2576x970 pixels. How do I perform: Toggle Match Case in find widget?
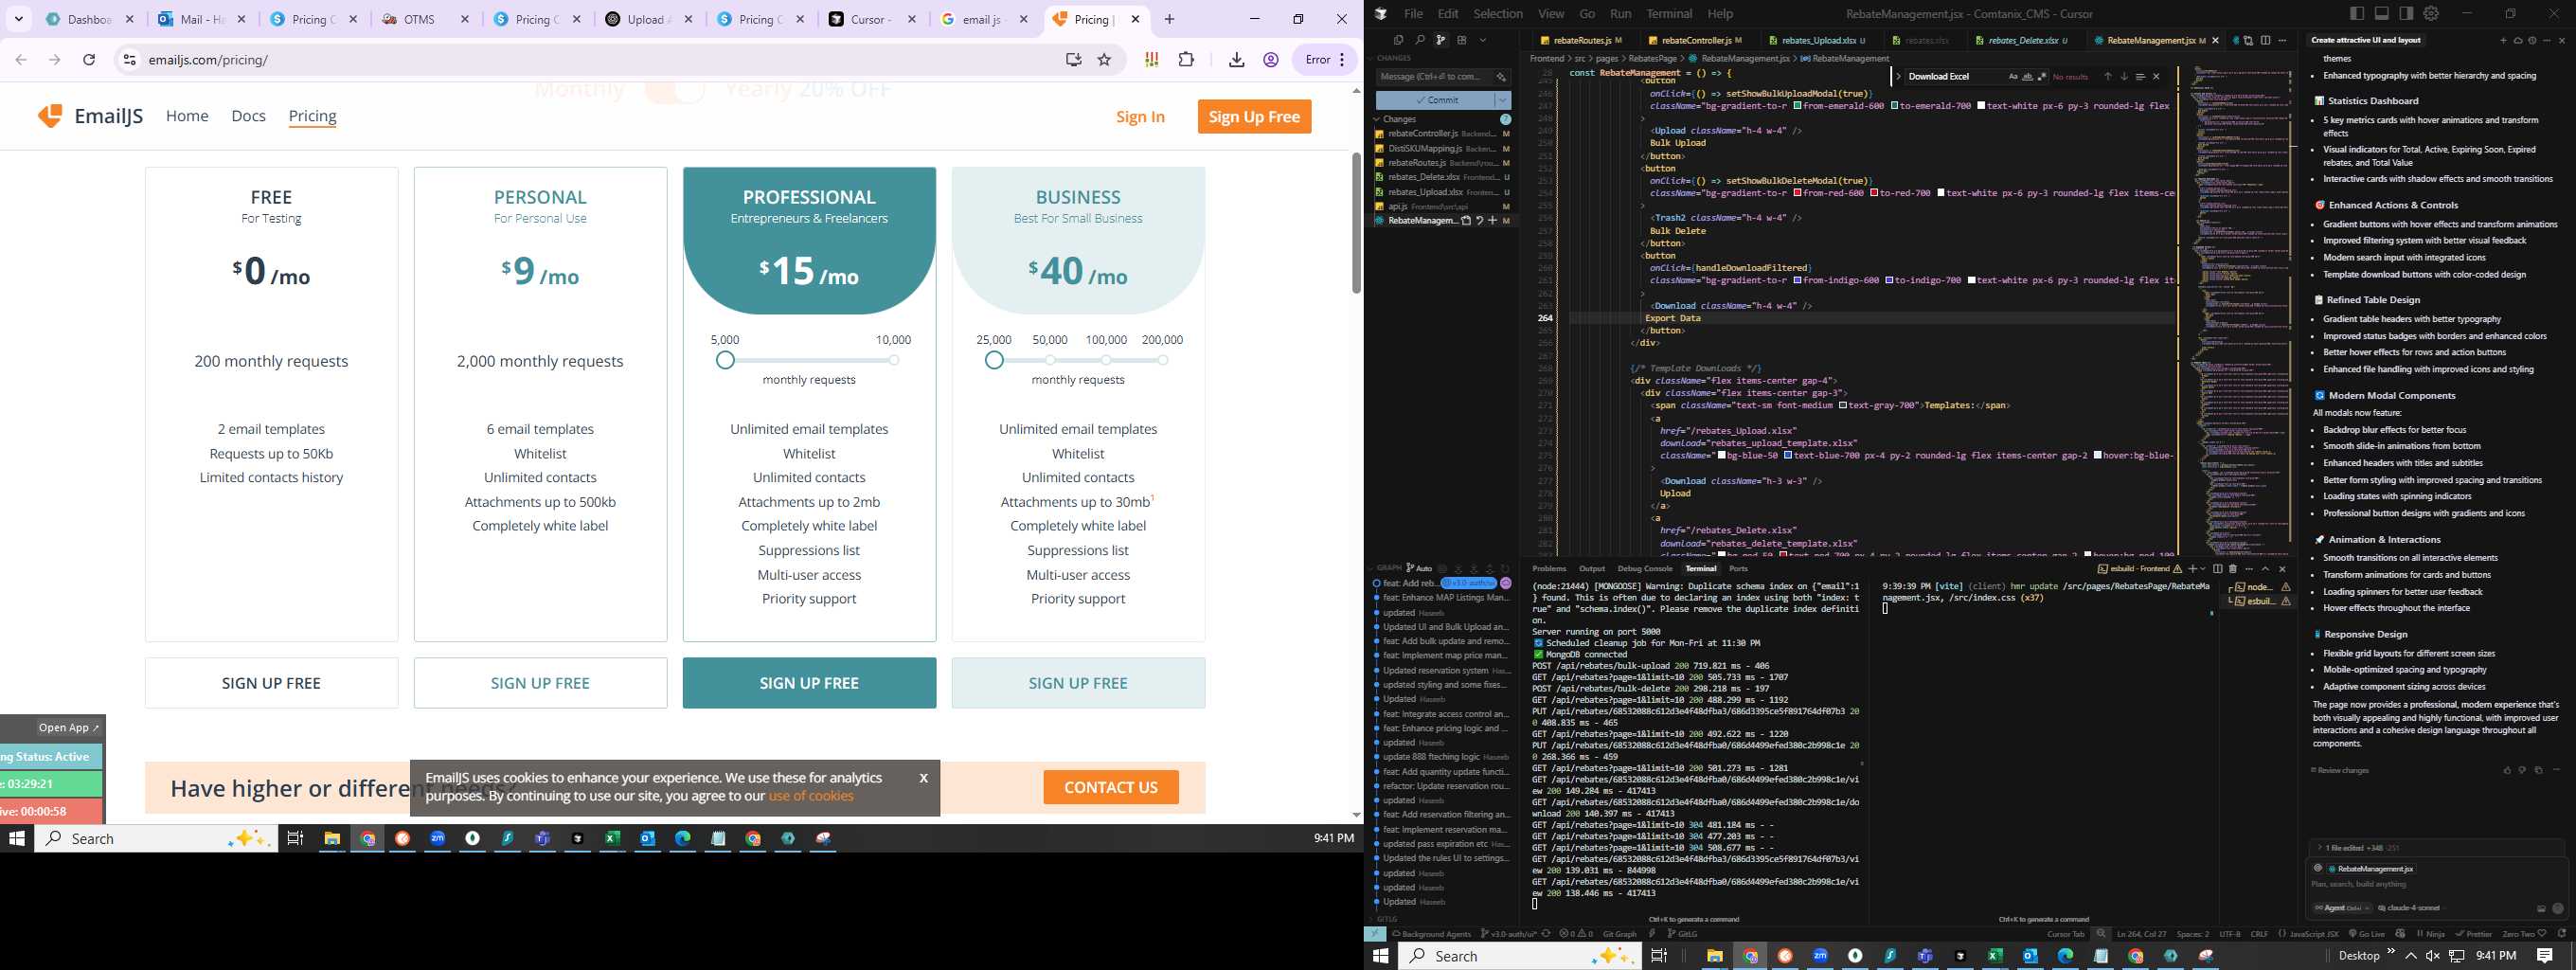point(2014,77)
